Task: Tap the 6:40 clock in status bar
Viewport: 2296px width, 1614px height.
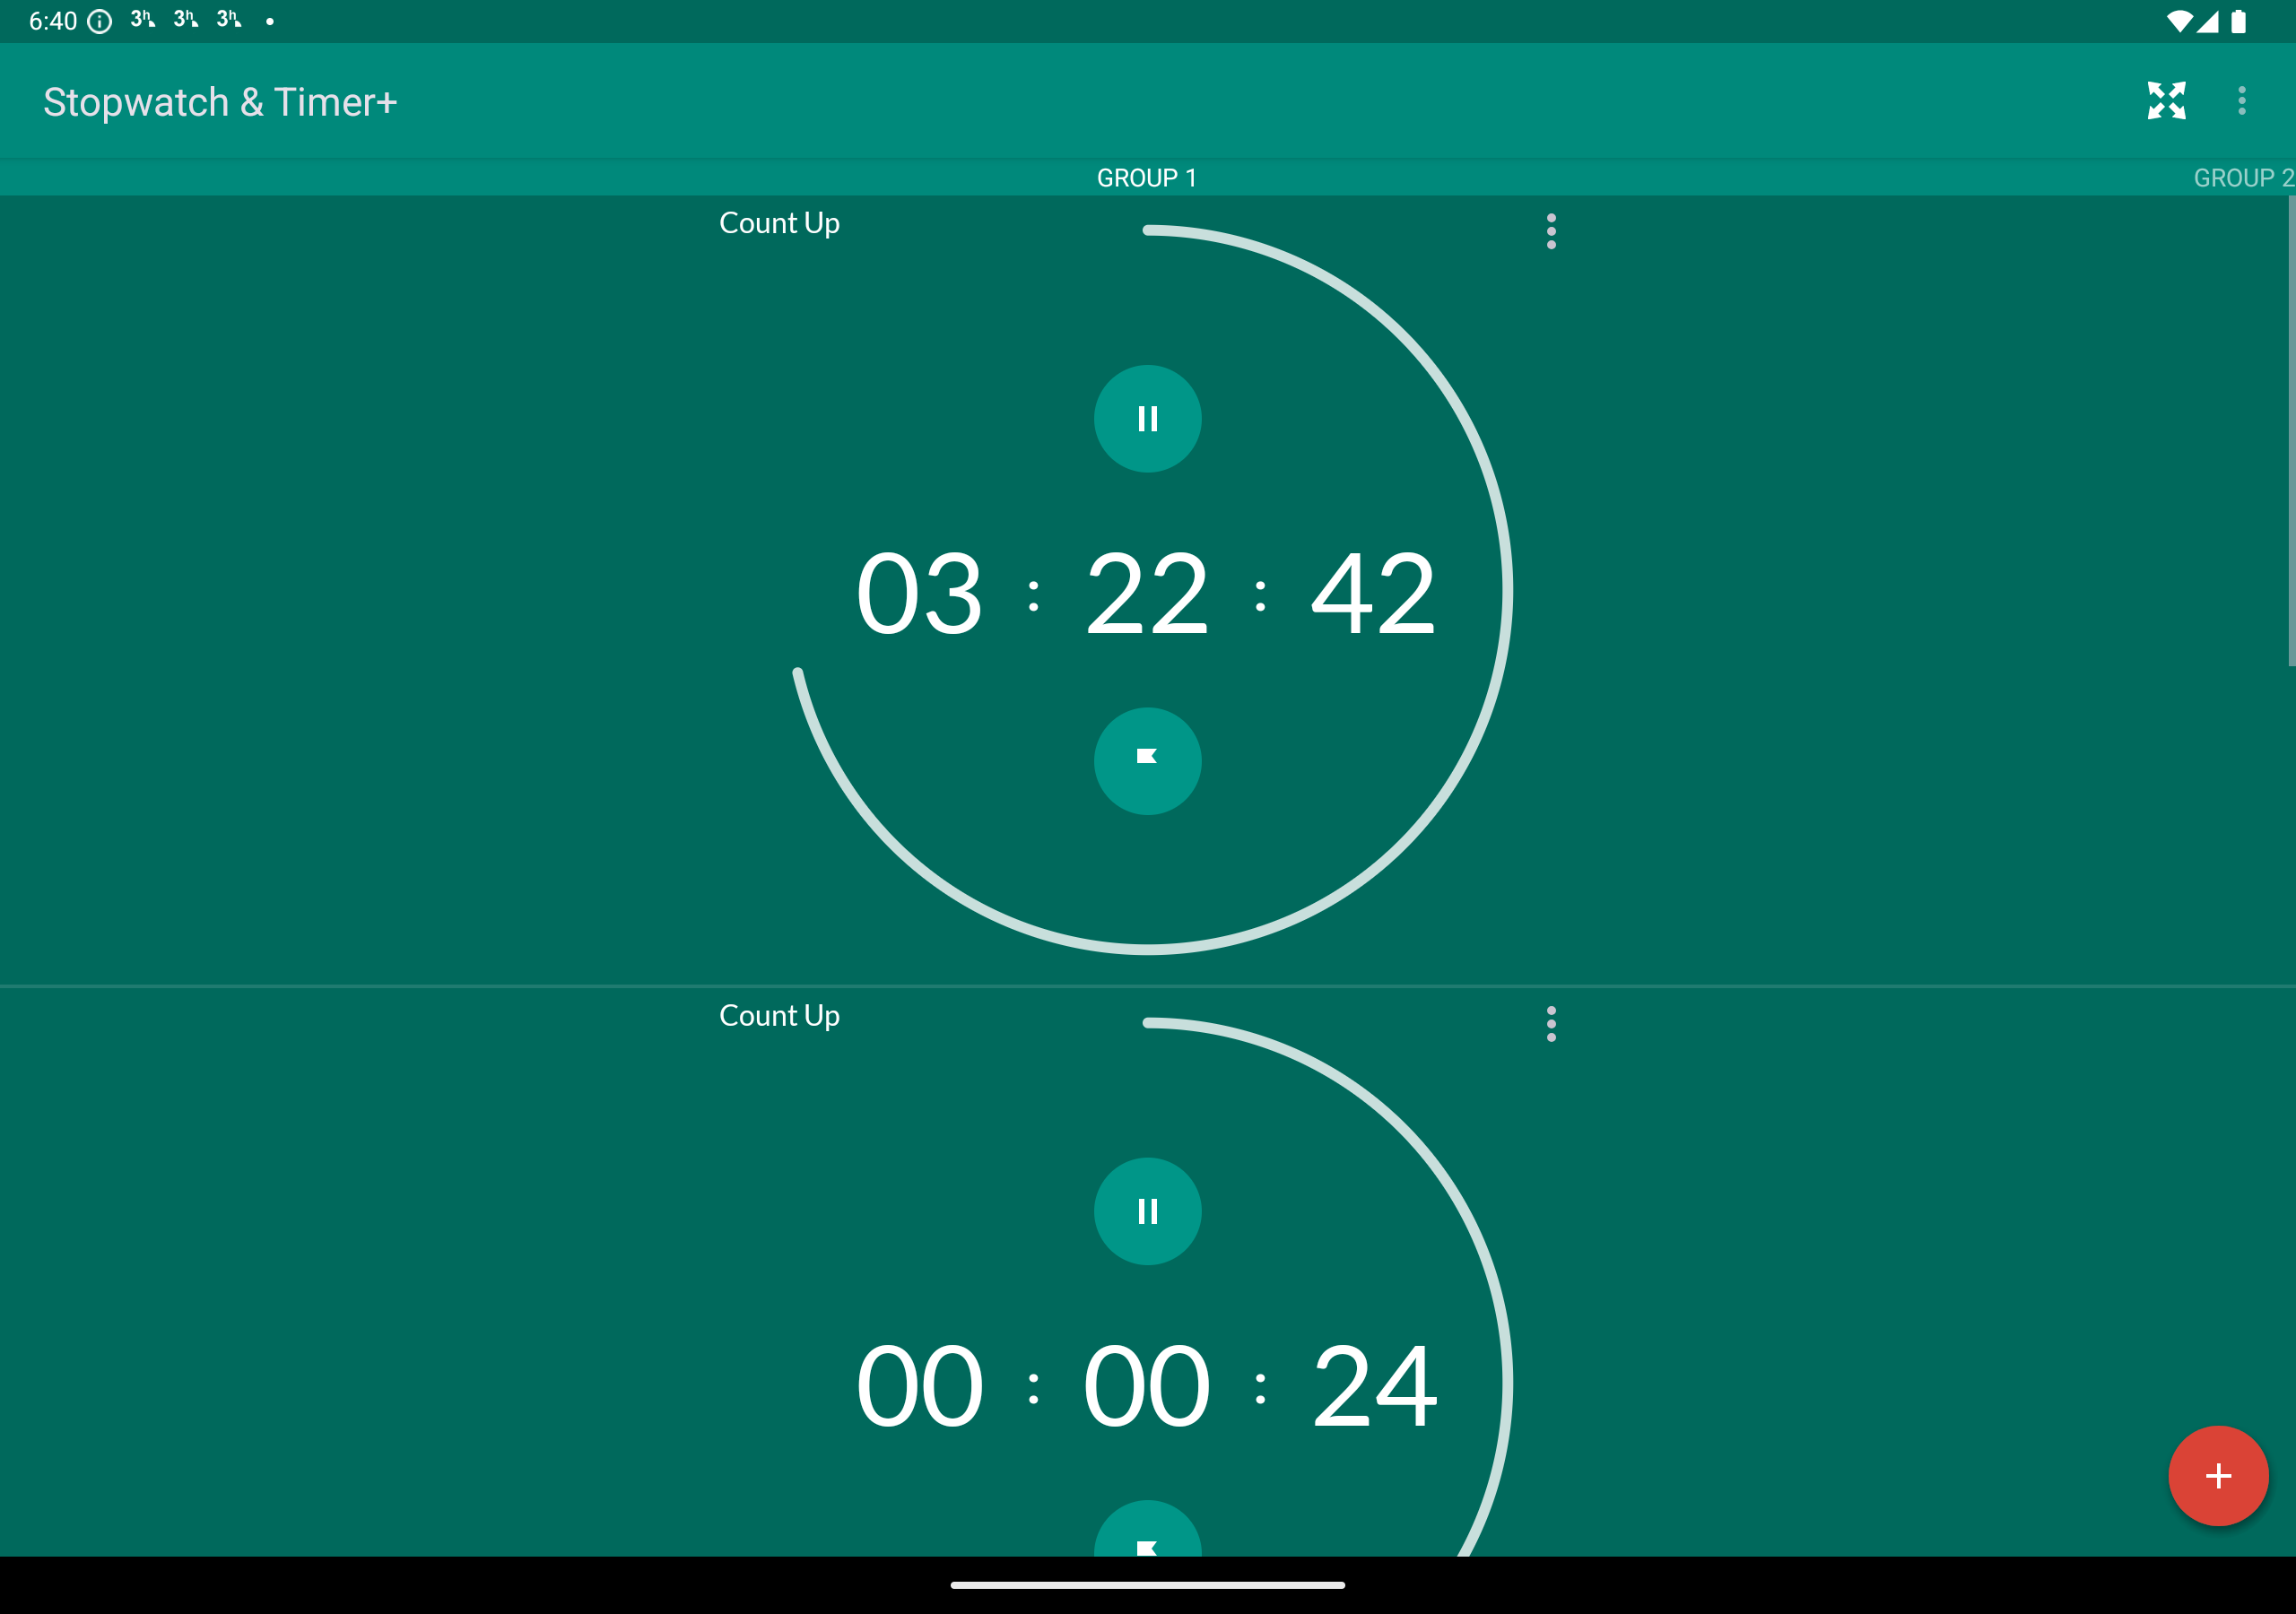Action: point(53,21)
